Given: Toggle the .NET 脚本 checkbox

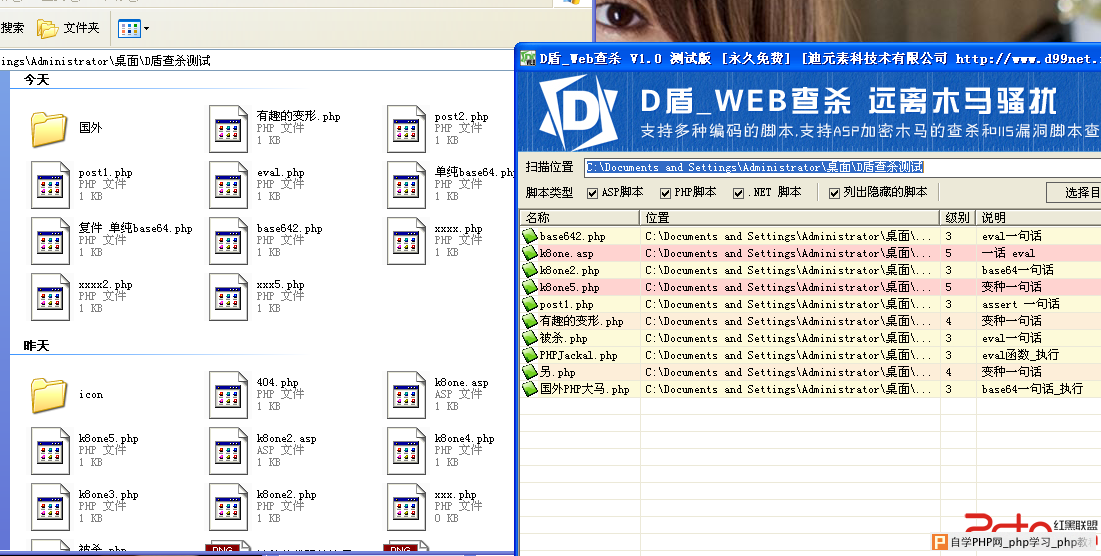Looking at the screenshot, I should pyautogui.click(x=739, y=193).
